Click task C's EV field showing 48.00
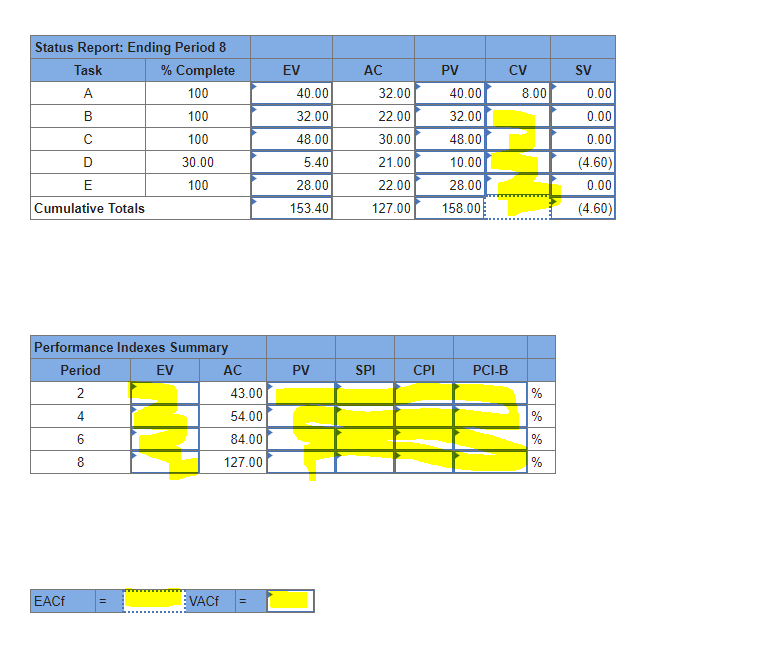This screenshot has width=776, height=666. pos(291,139)
